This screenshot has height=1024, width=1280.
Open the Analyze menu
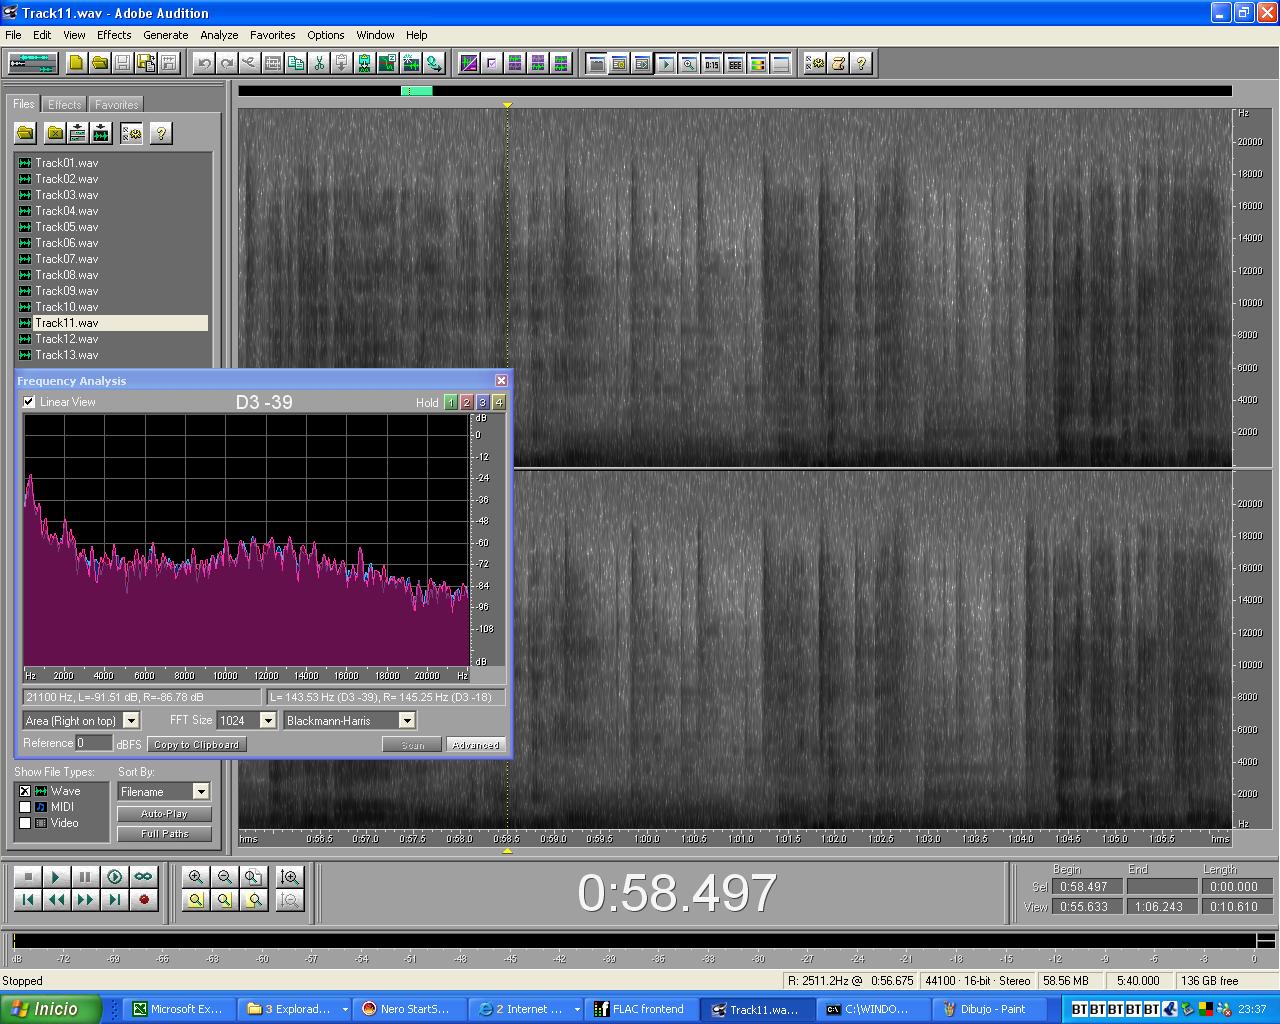[219, 35]
